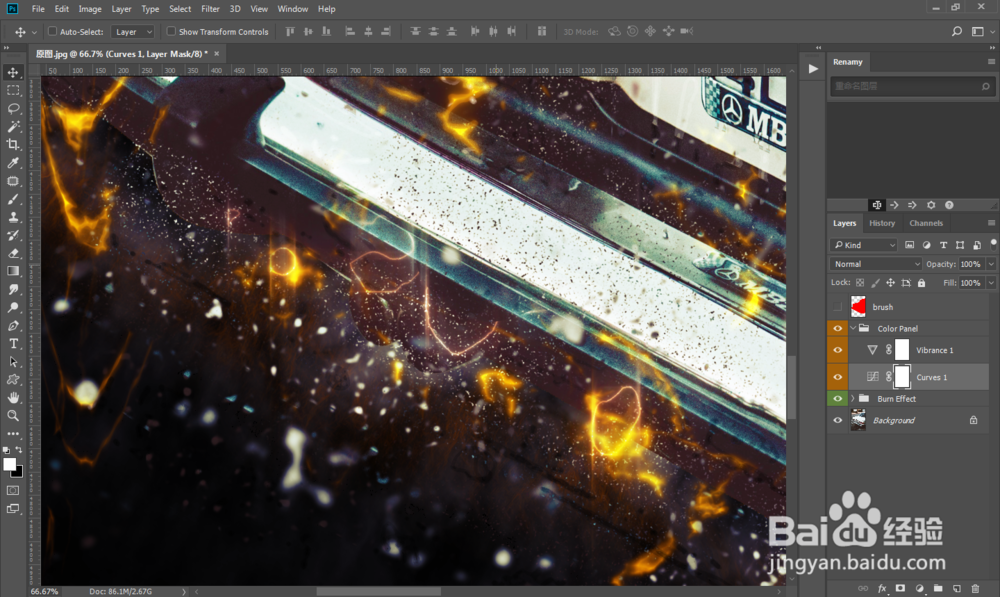Select the Brush tool

tap(13, 199)
